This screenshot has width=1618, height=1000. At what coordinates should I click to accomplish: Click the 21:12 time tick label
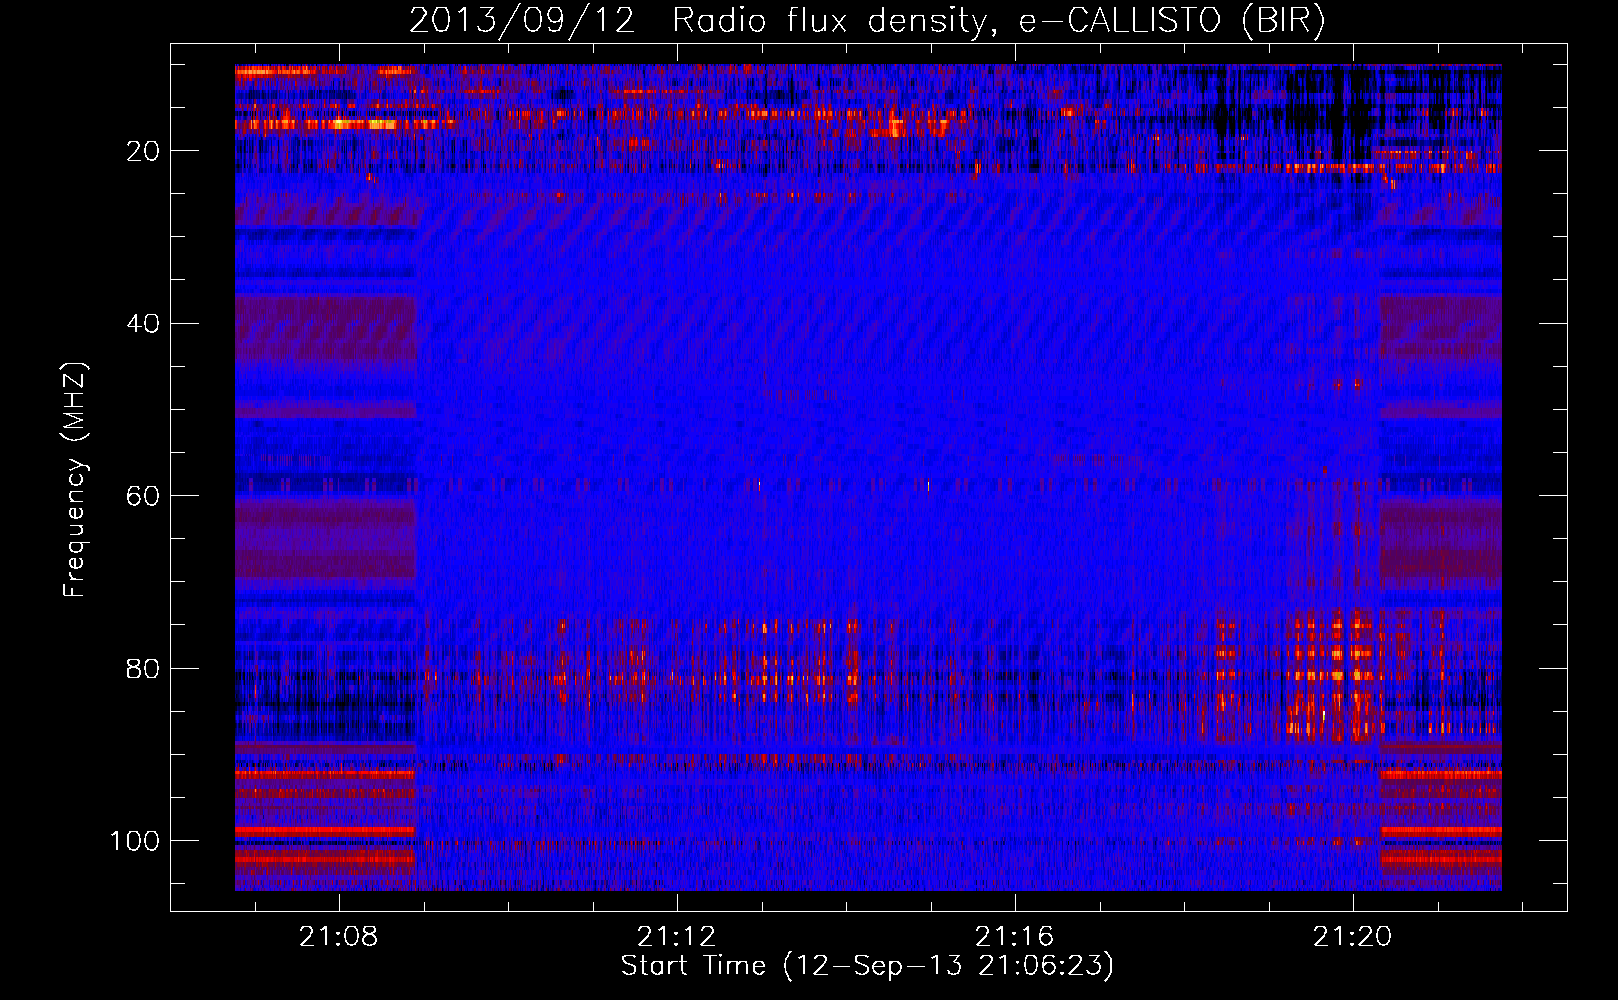pyautogui.click(x=677, y=937)
